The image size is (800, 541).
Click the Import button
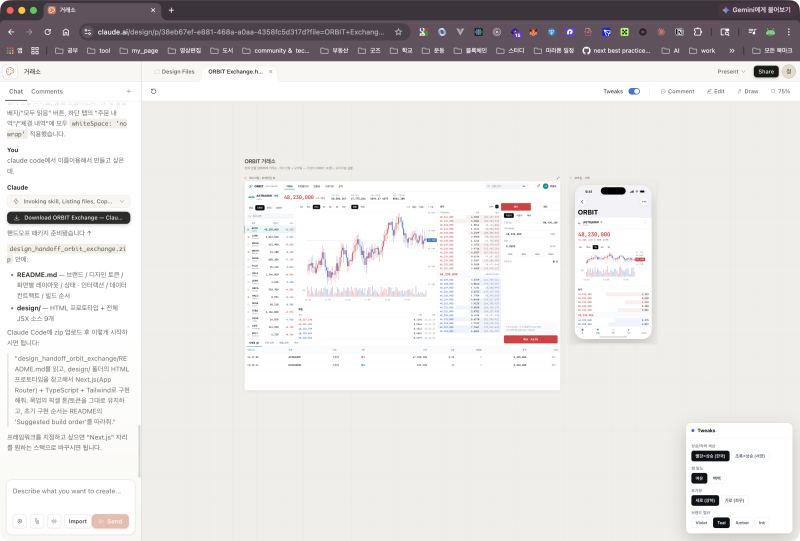(x=78, y=521)
